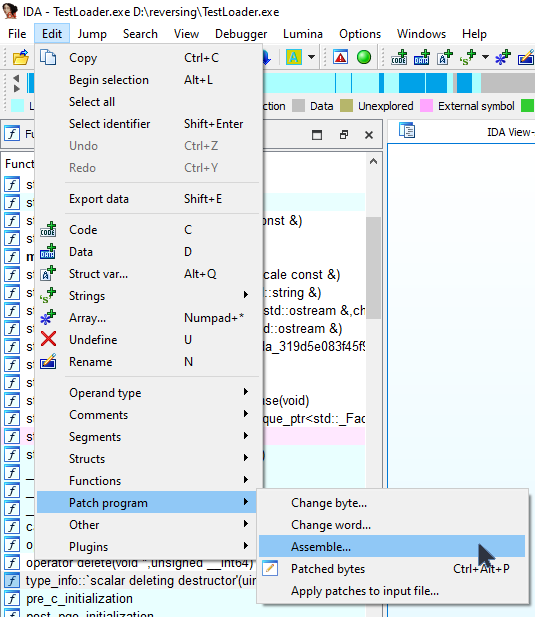This screenshot has width=535, height=617.
Task: Select Begin selection menu entry
Action: (149, 79)
